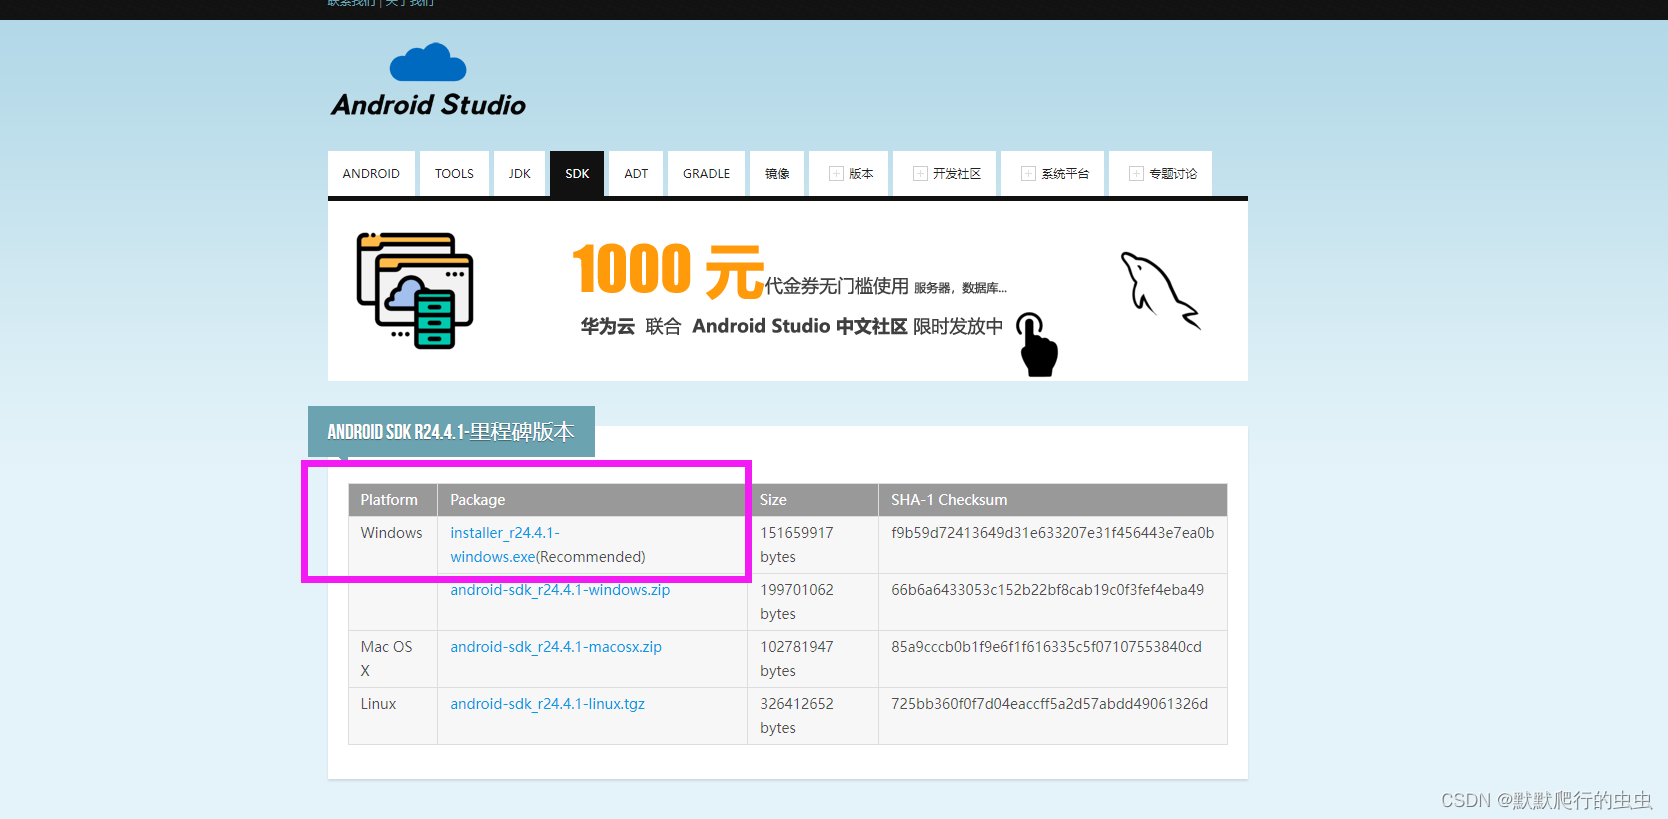
Task: Open the 开发社区 menu label
Action: pyautogui.click(x=957, y=174)
